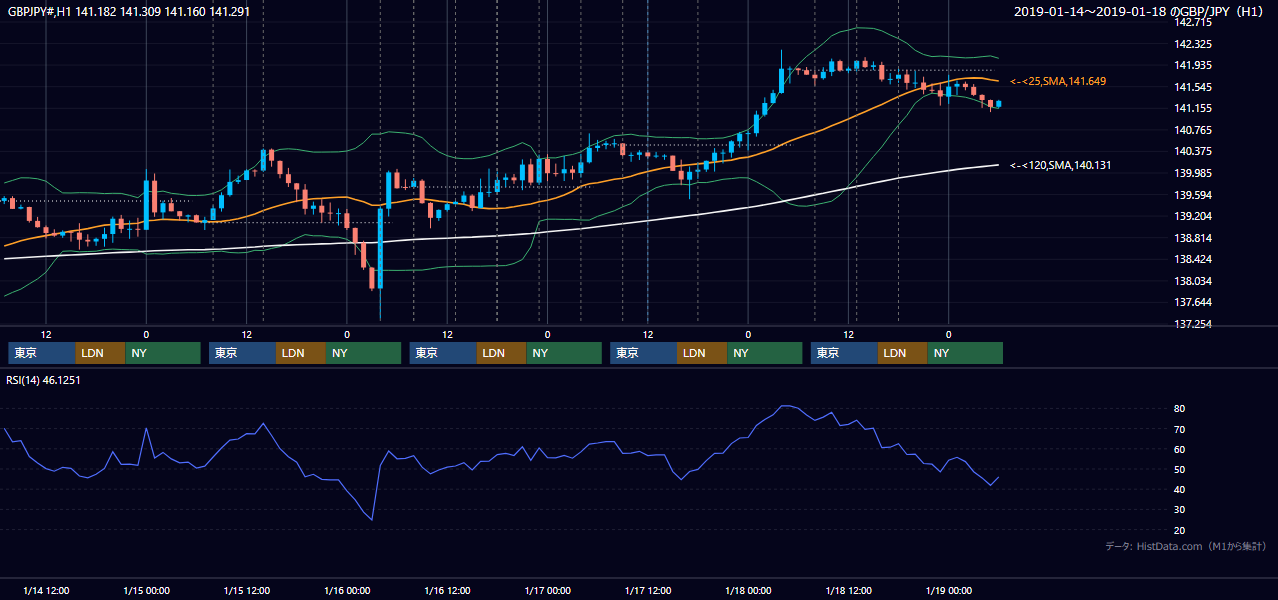The height and width of the screenshot is (600, 1278).
Task: Click RSI scale value 30
Action: (1180, 509)
